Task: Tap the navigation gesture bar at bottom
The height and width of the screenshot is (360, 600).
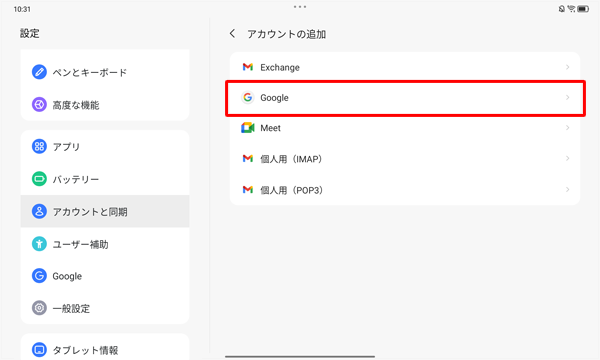Action: pos(300,357)
